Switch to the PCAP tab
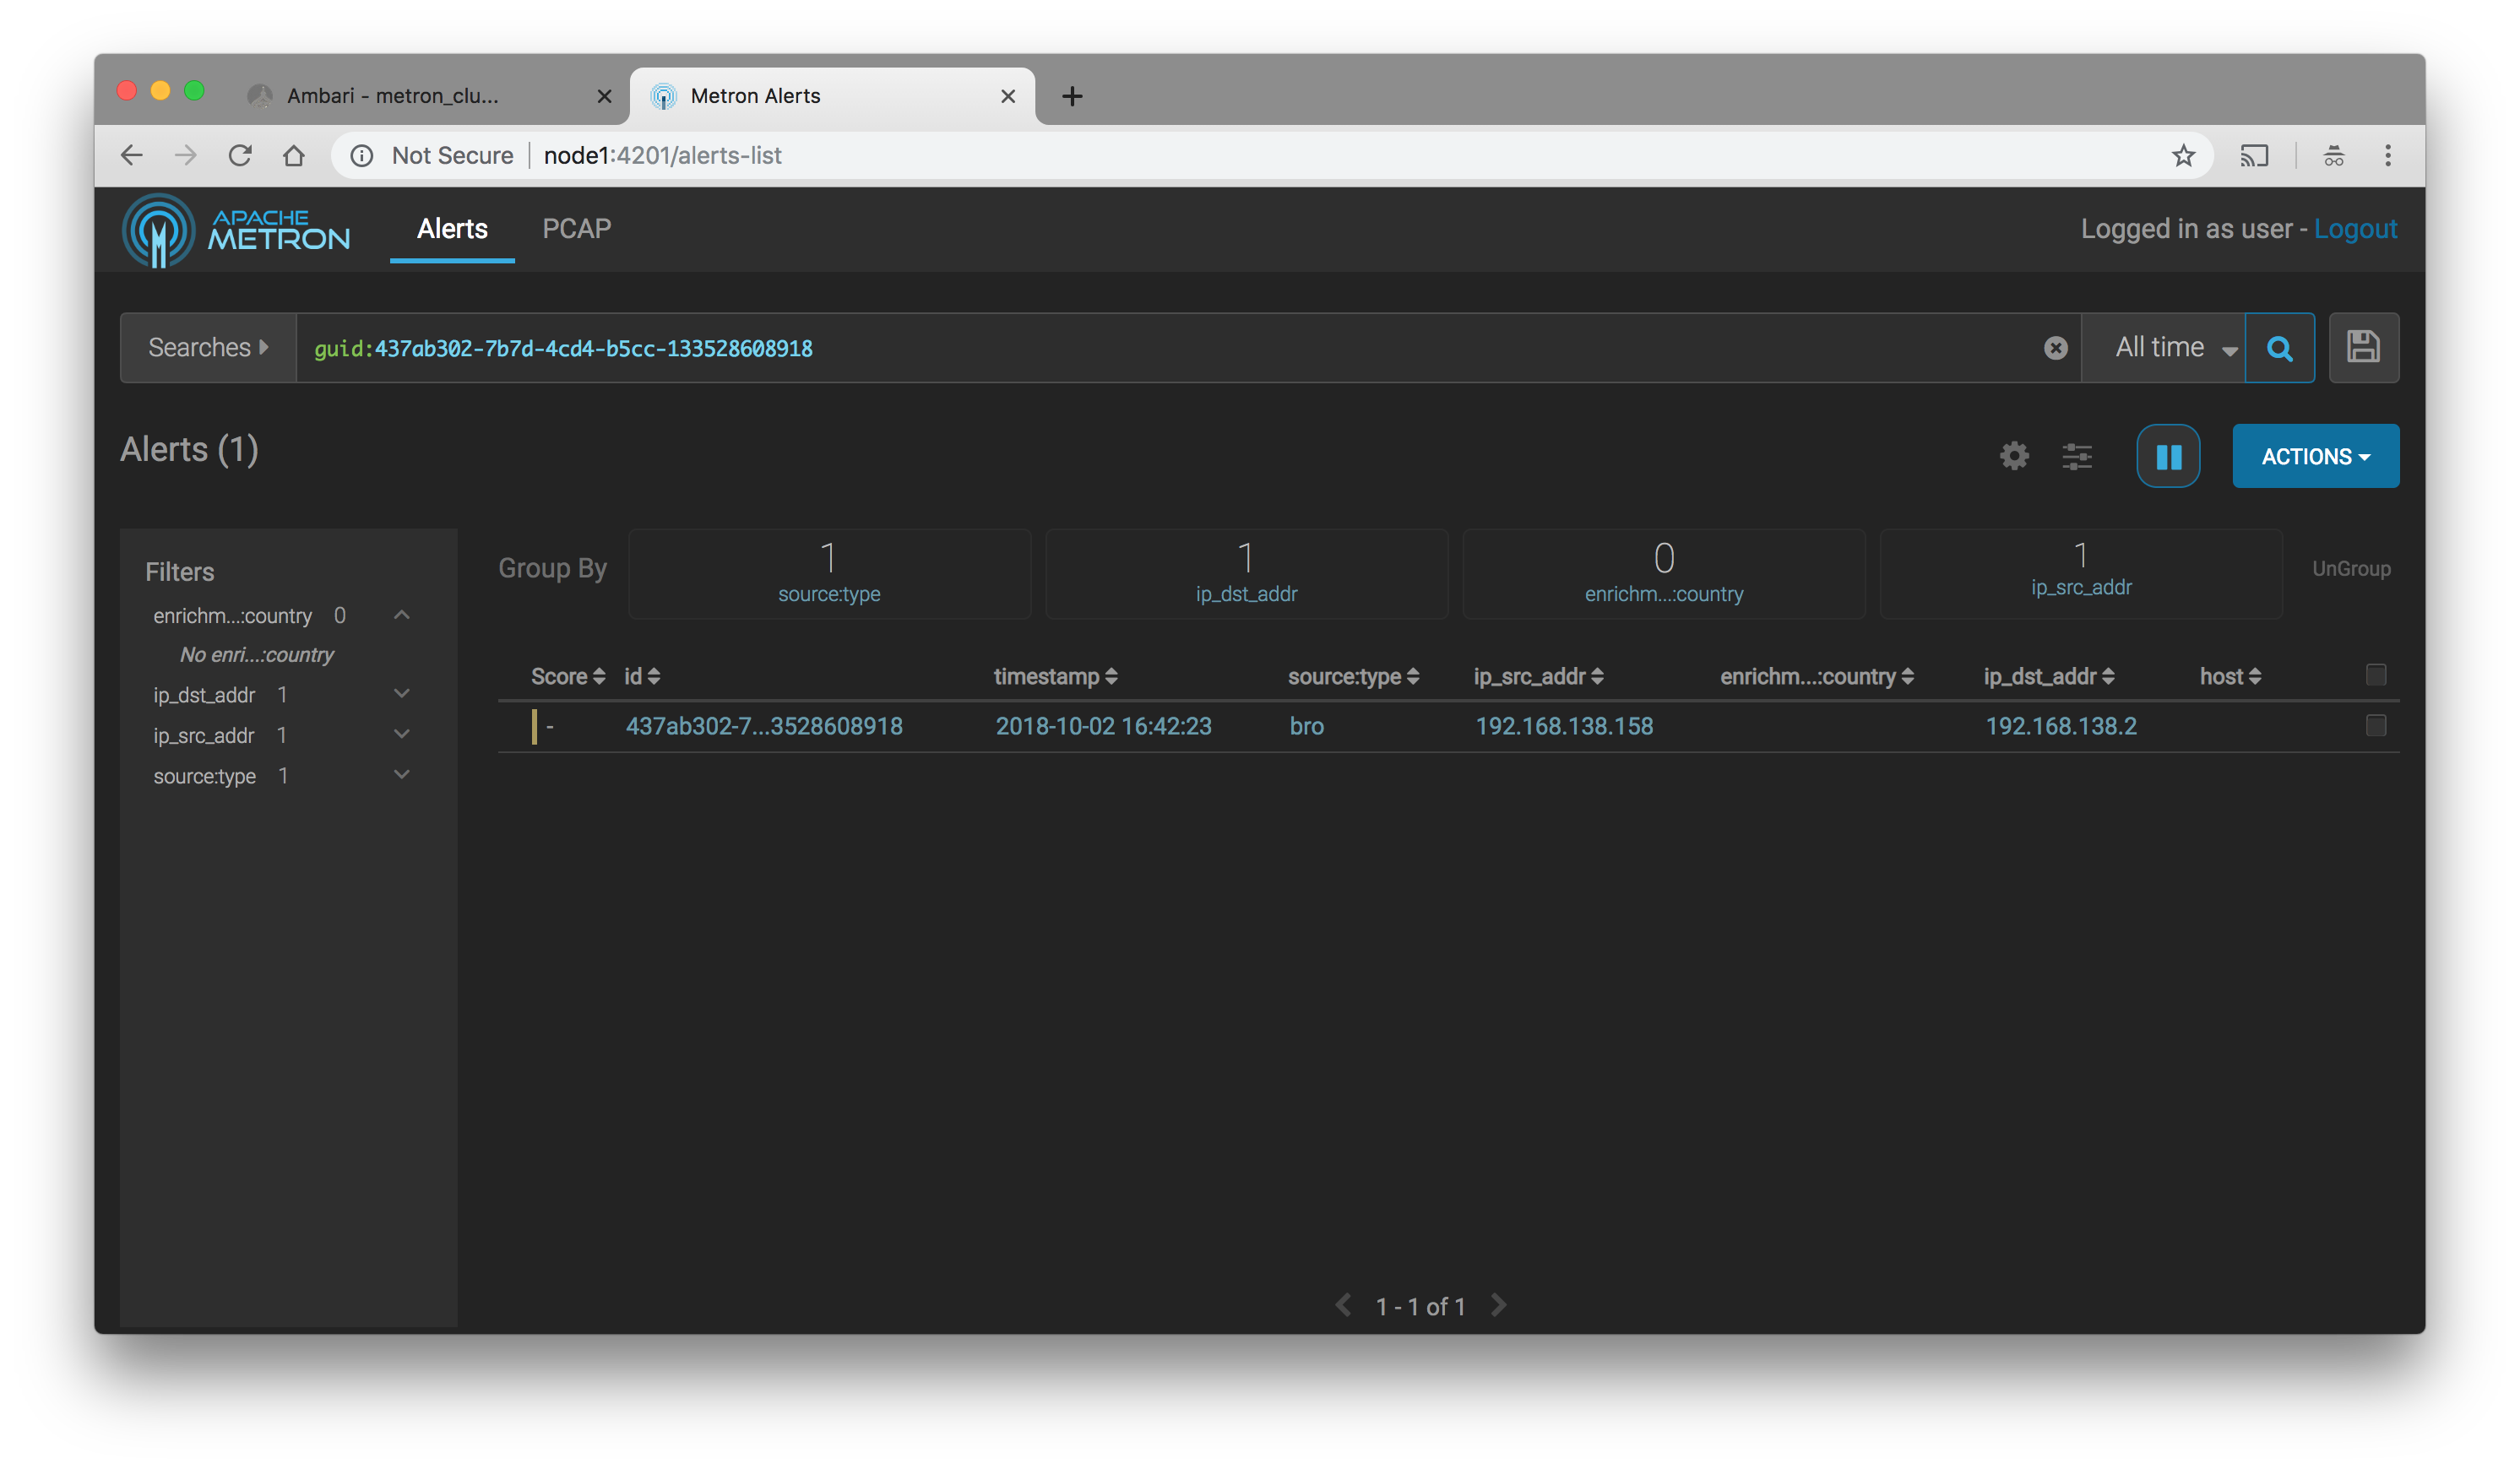This screenshot has width=2520, height=1469. pos(576,229)
